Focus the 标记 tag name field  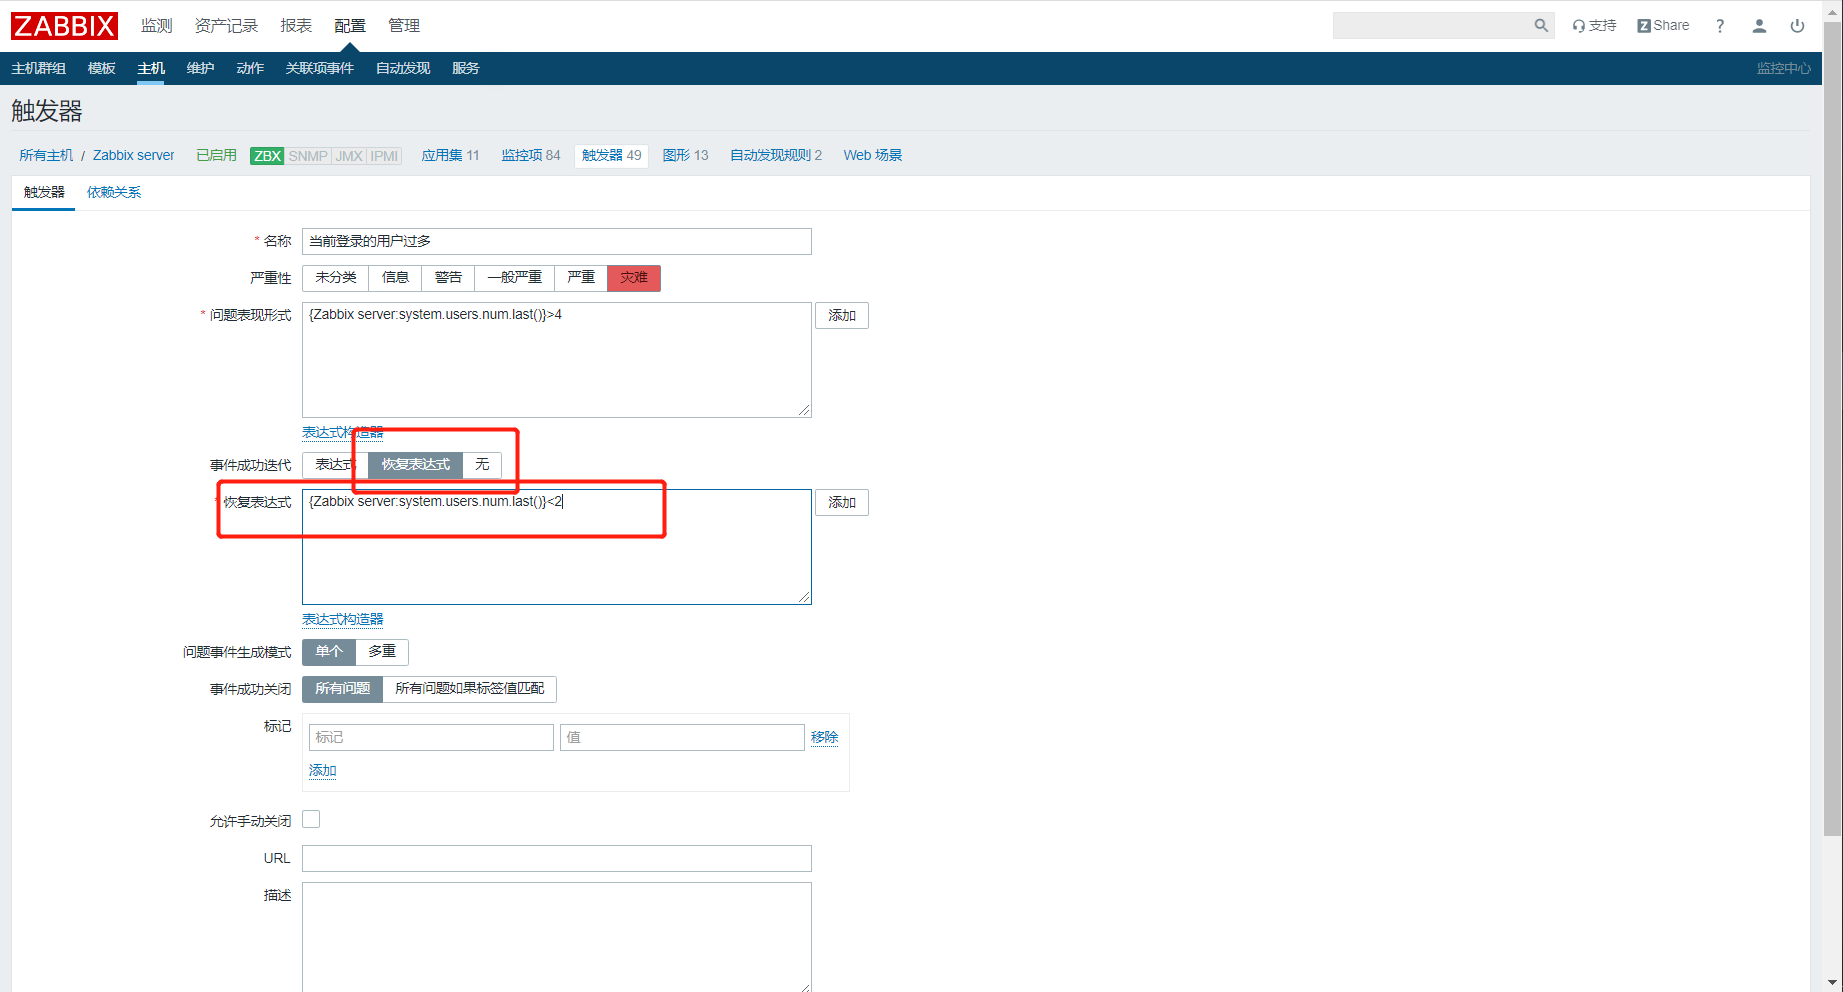pos(431,738)
